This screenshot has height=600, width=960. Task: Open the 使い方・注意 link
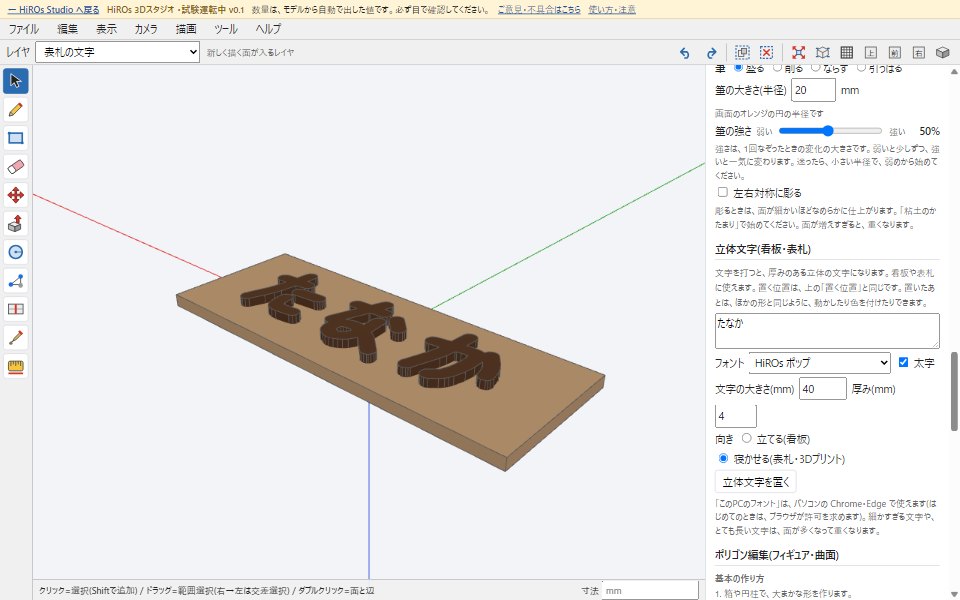point(612,10)
